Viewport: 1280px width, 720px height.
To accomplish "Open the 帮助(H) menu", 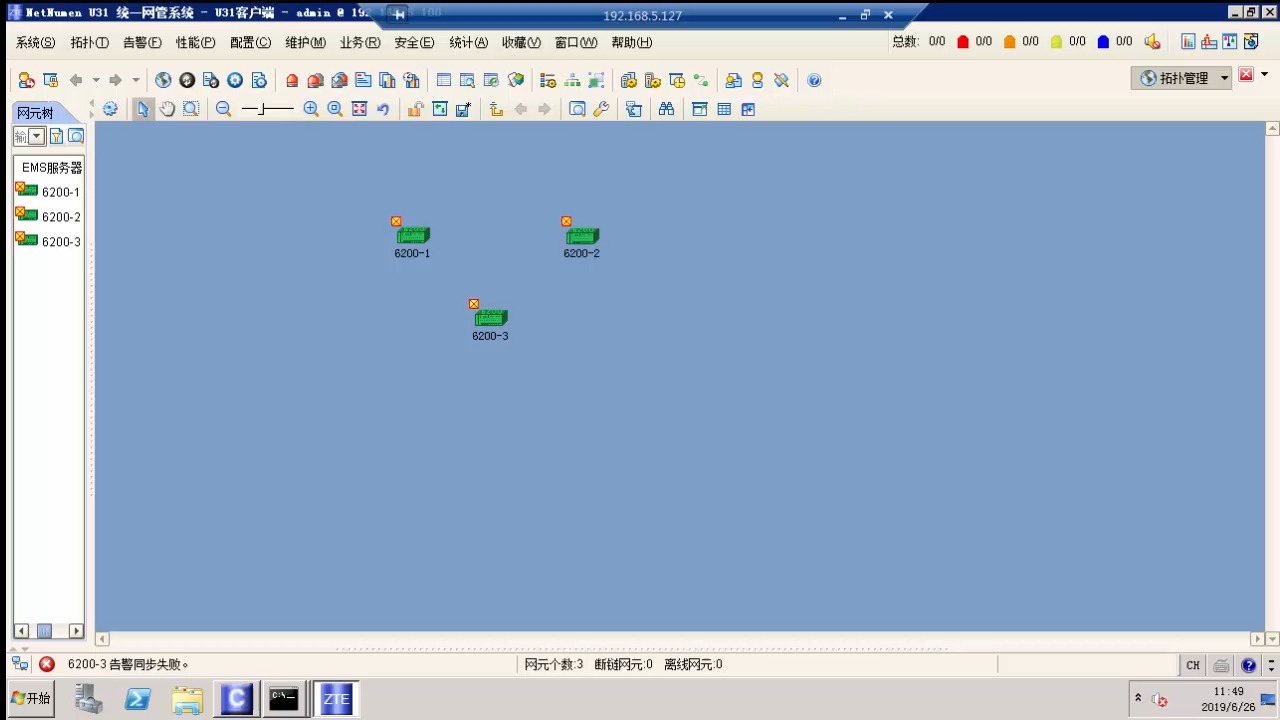I will [631, 42].
